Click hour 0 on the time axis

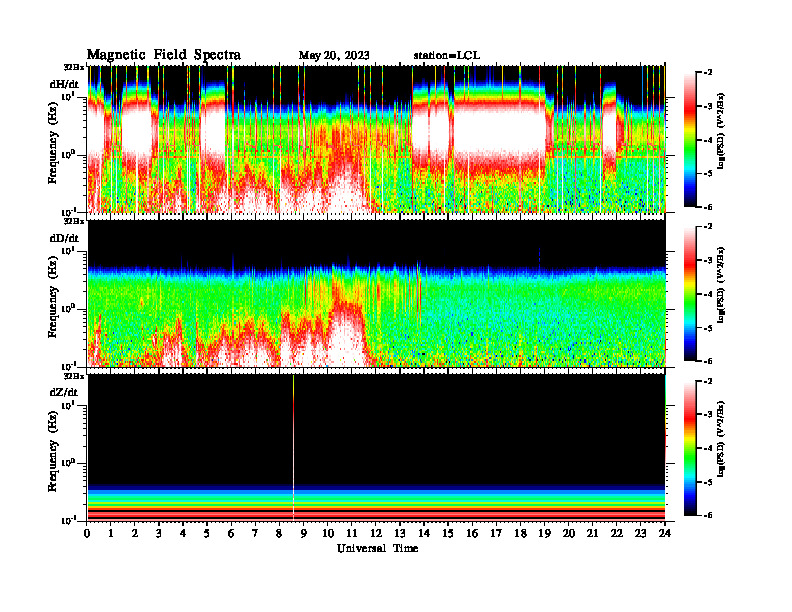point(87,534)
